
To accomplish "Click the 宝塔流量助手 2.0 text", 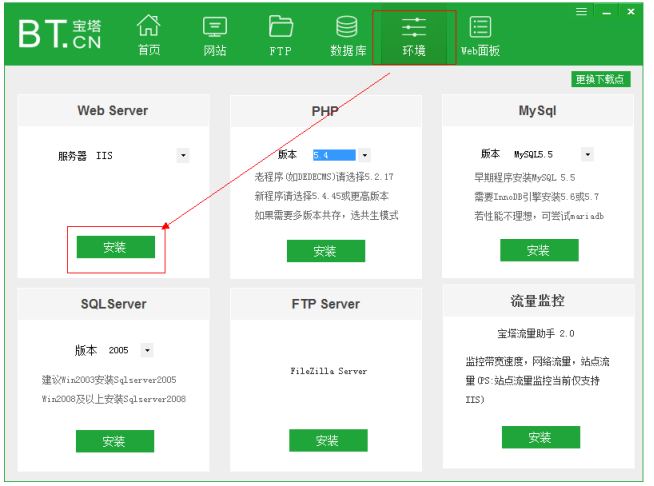I will [536, 333].
